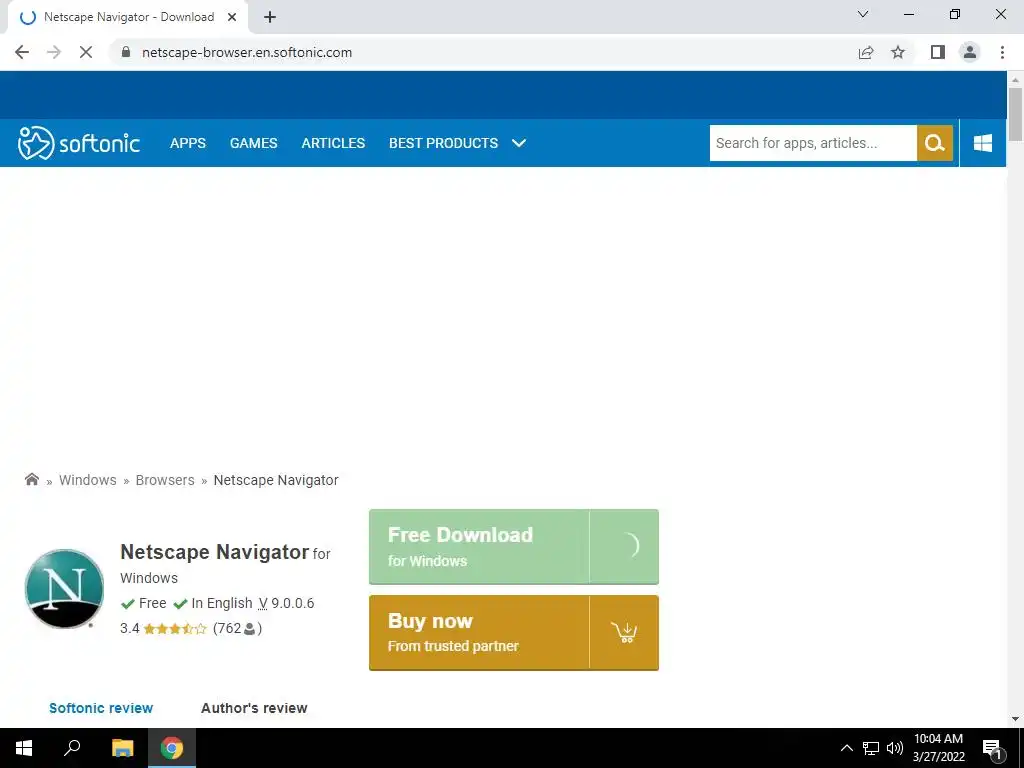This screenshot has width=1024, height=768.
Task: Click the share page icon
Action: (x=866, y=52)
